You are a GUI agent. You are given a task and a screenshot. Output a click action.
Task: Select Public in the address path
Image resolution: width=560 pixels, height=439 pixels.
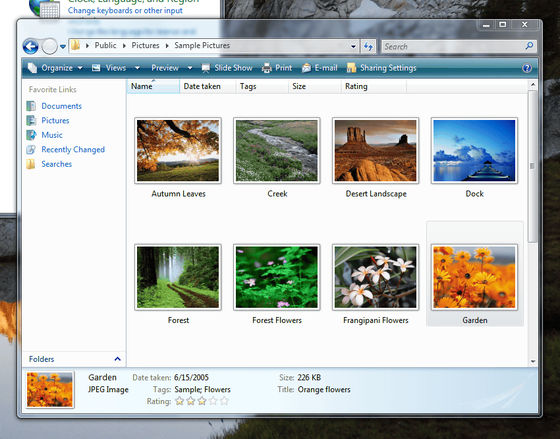(105, 45)
